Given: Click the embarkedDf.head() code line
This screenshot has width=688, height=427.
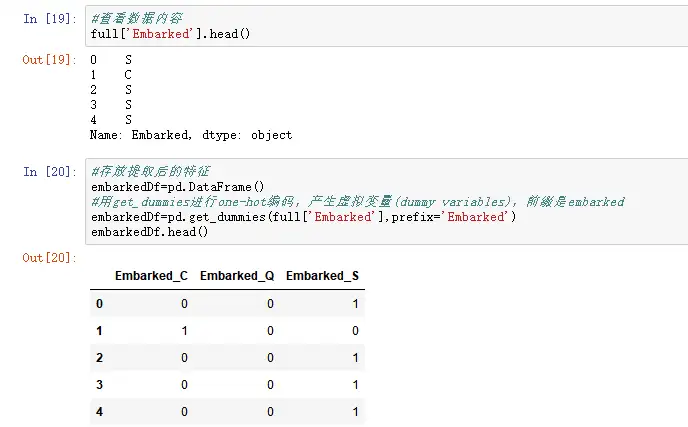Looking at the screenshot, I should point(150,232).
